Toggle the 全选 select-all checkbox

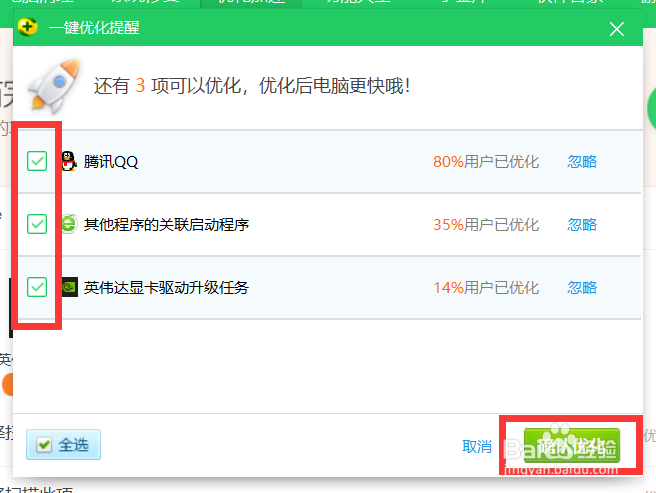(x=44, y=445)
